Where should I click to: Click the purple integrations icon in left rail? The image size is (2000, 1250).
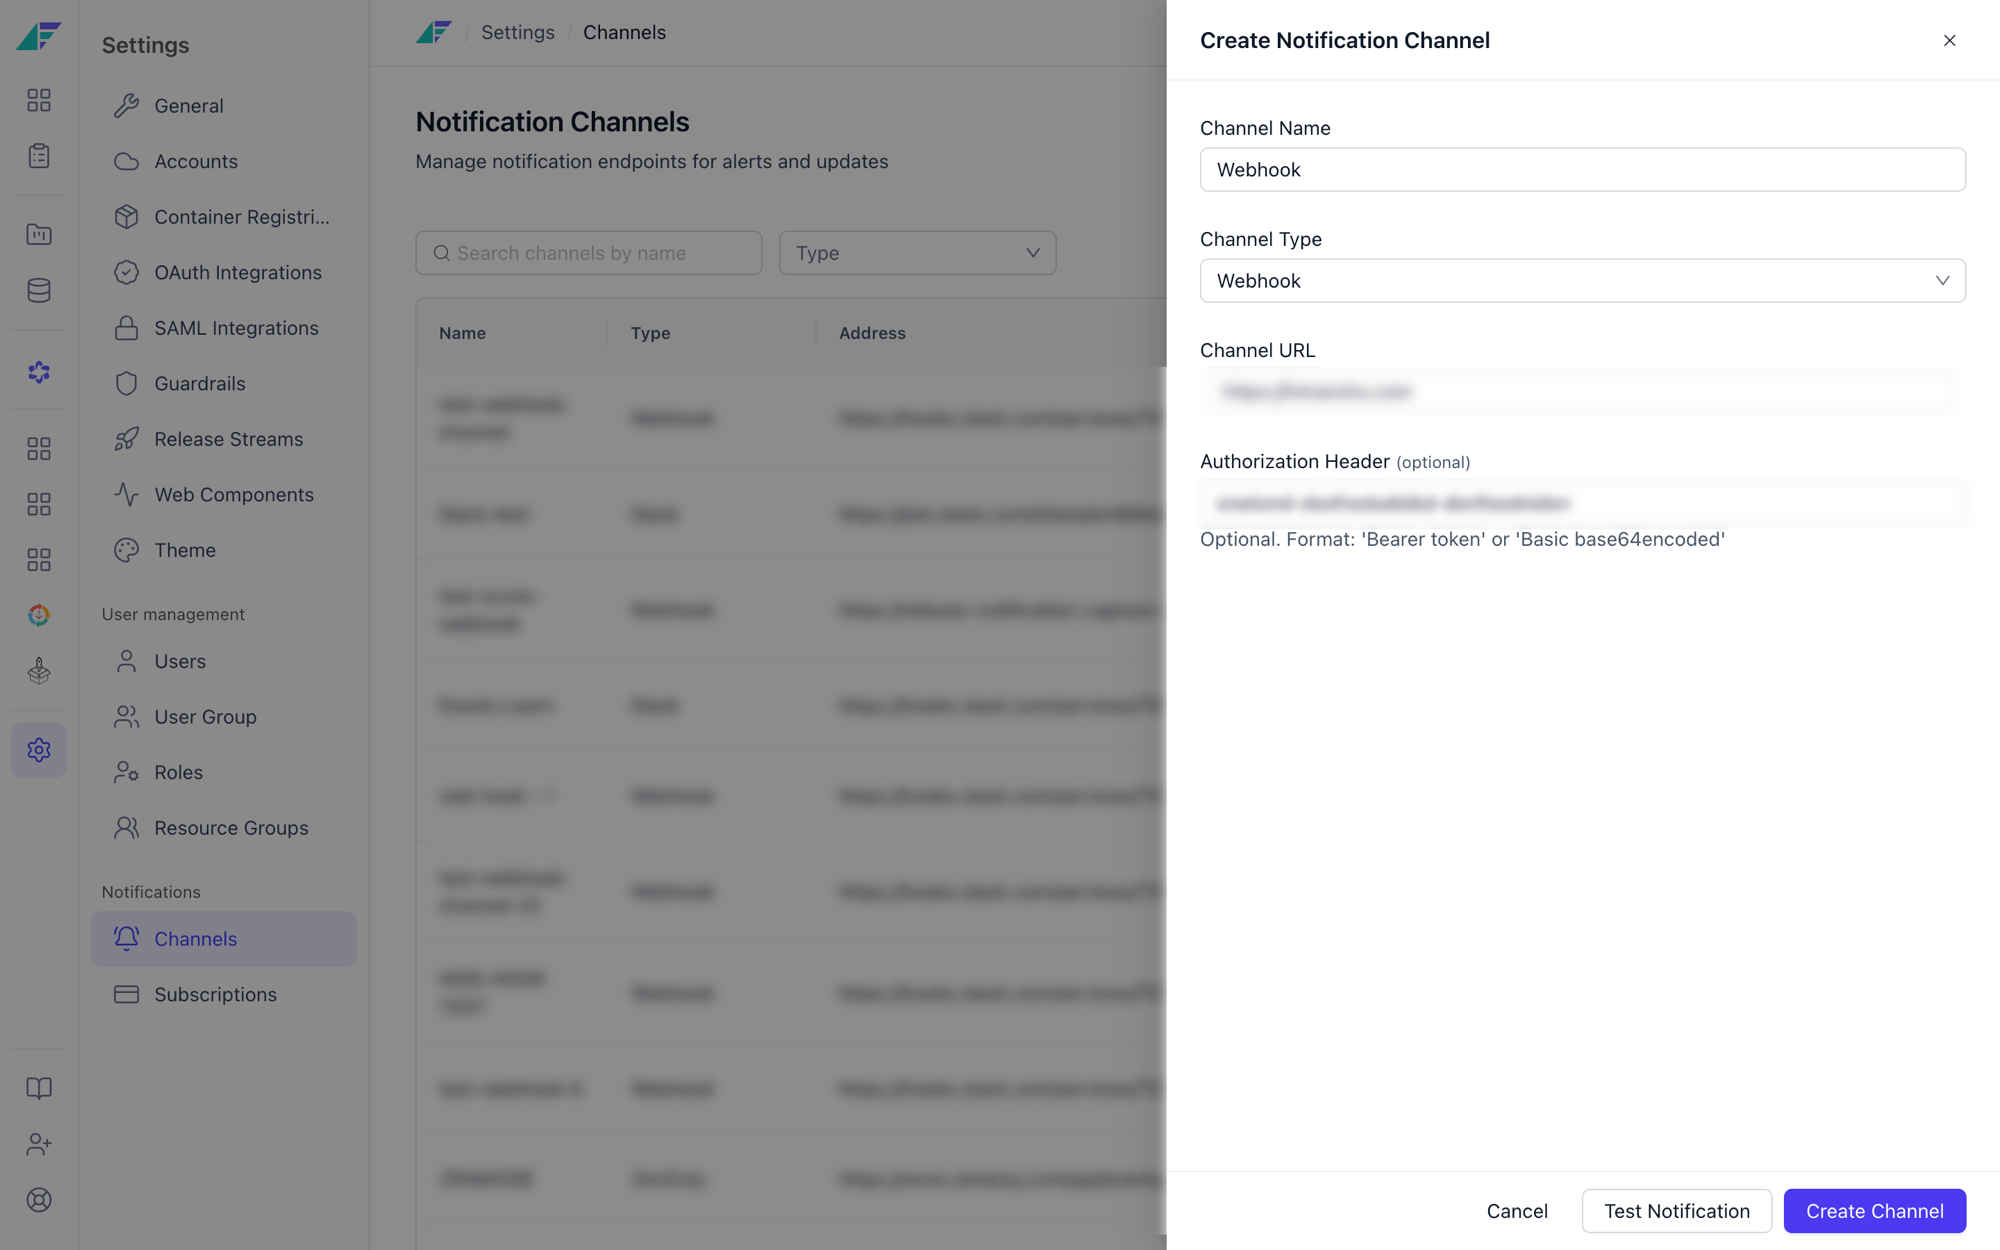tap(39, 372)
